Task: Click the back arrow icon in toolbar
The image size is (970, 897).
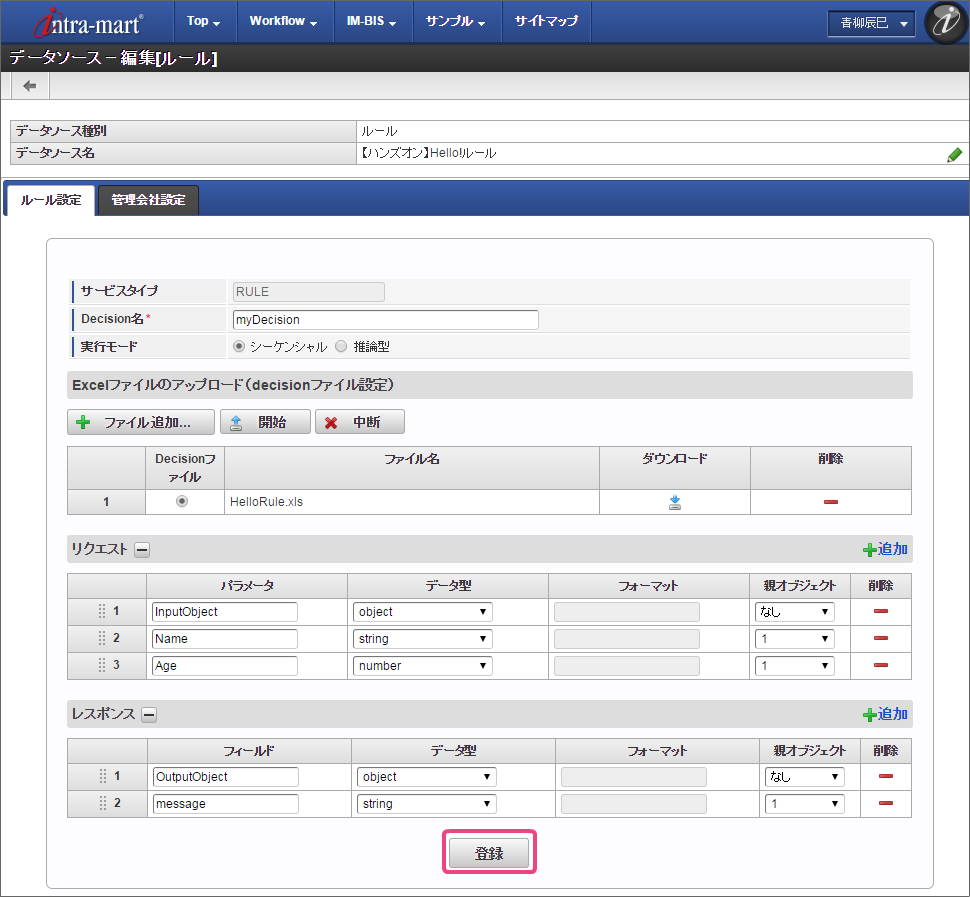Action: 30,86
